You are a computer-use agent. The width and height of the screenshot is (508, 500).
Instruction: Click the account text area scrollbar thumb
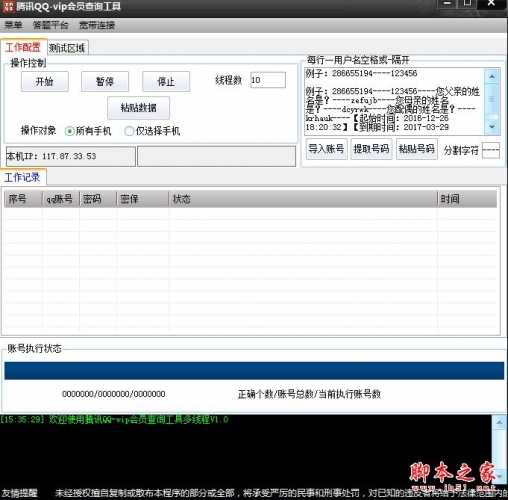click(x=492, y=99)
